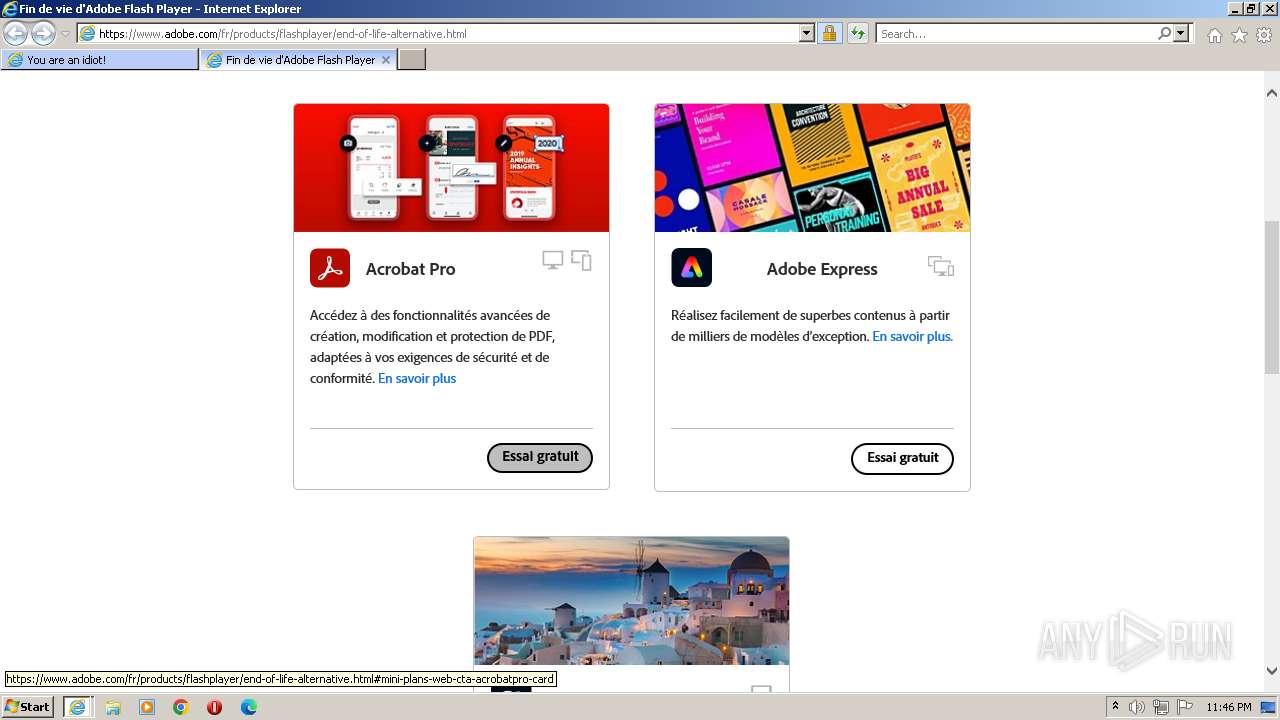Click the Home icon

(x=1214, y=35)
